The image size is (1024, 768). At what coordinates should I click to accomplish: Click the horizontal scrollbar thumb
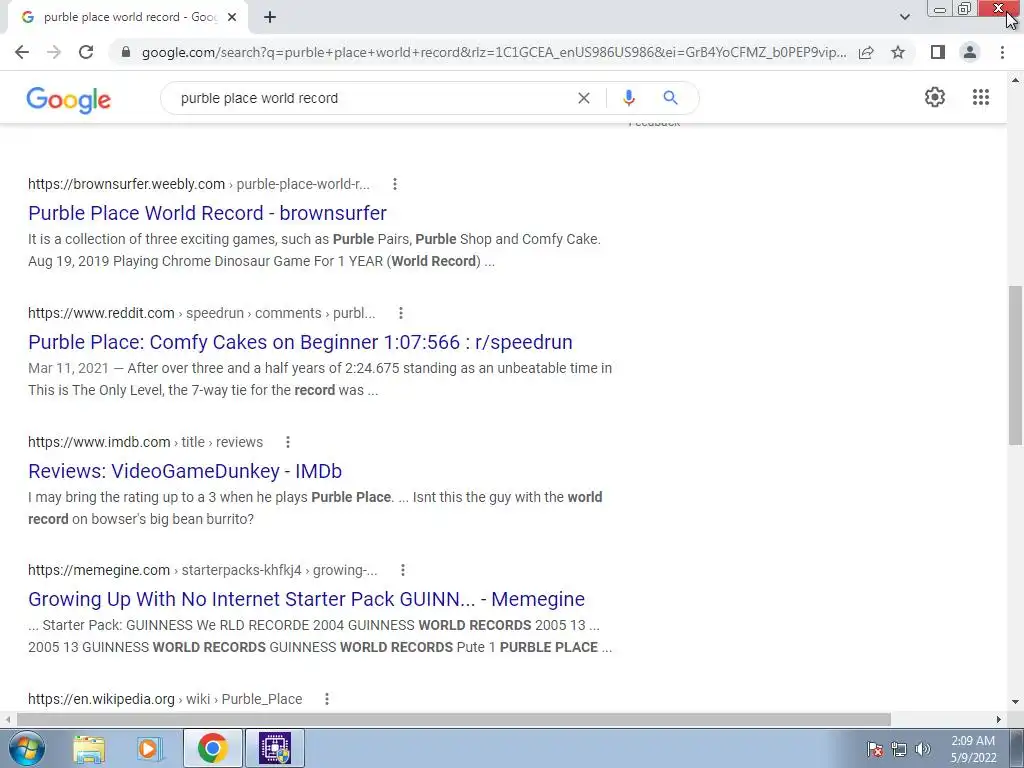pyautogui.click(x=454, y=719)
